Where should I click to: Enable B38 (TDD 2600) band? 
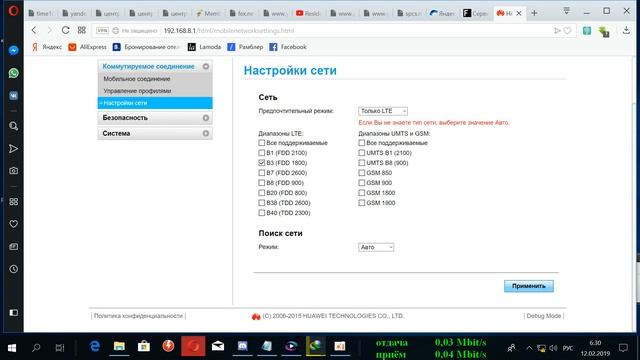coord(262,202)
